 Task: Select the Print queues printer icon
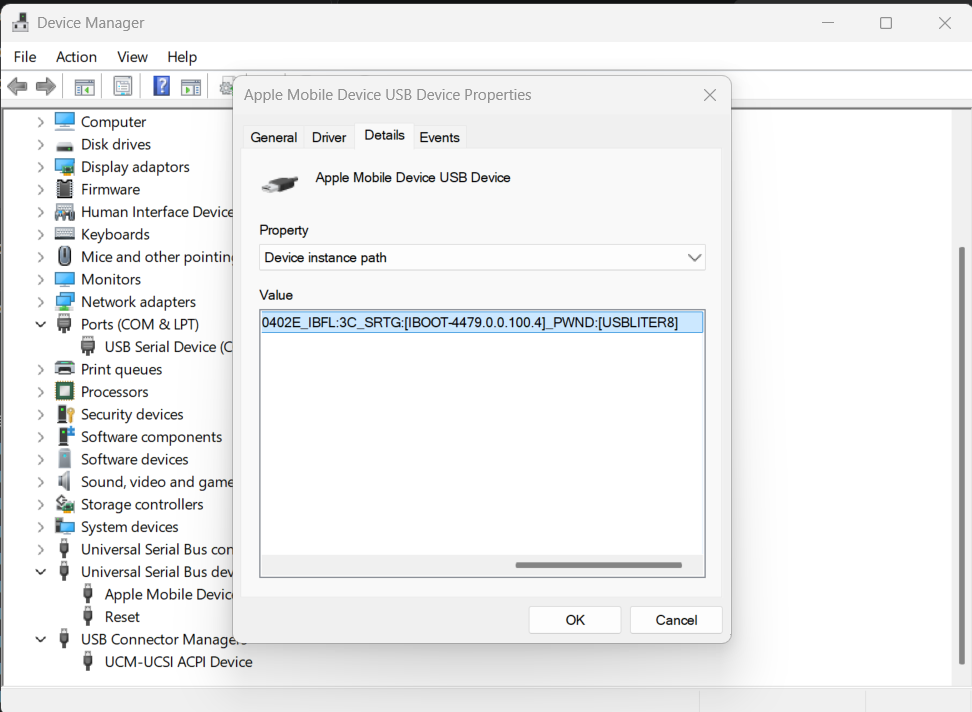[64, 368]
